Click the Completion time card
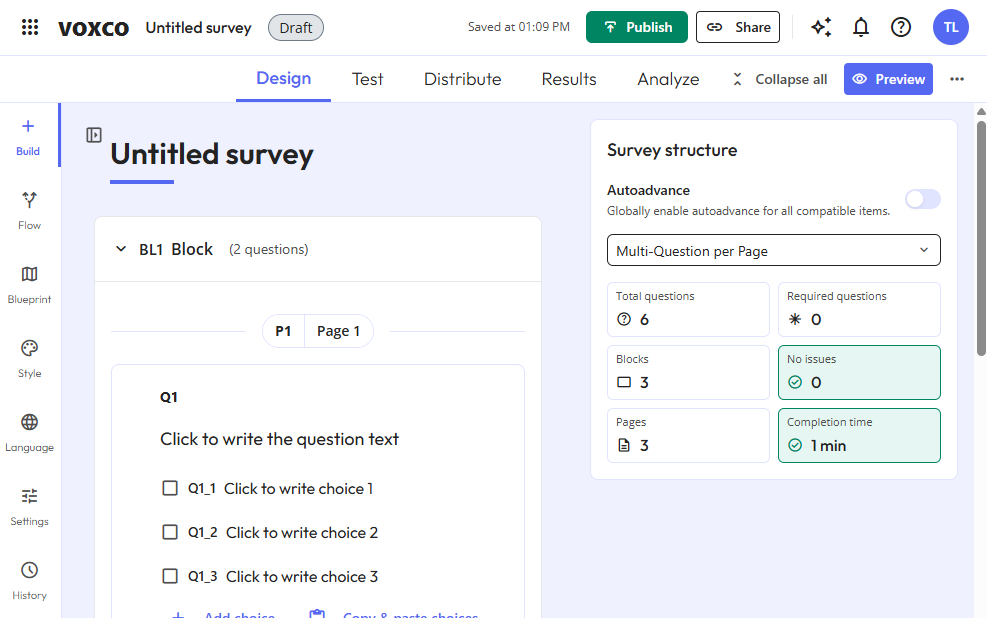Image resolution: width=987 pixels, height=618 pixels. (859, 435)
